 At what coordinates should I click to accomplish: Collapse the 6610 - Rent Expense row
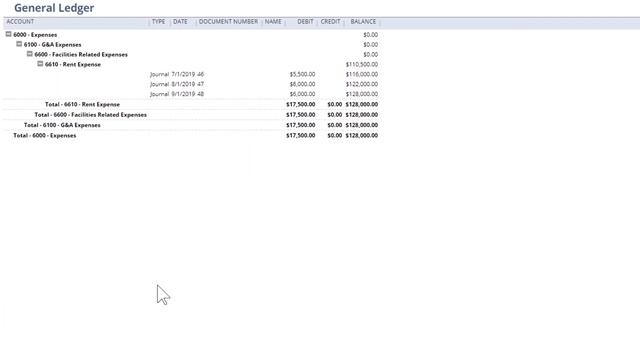pyautogui.click(x=40, y=64)
